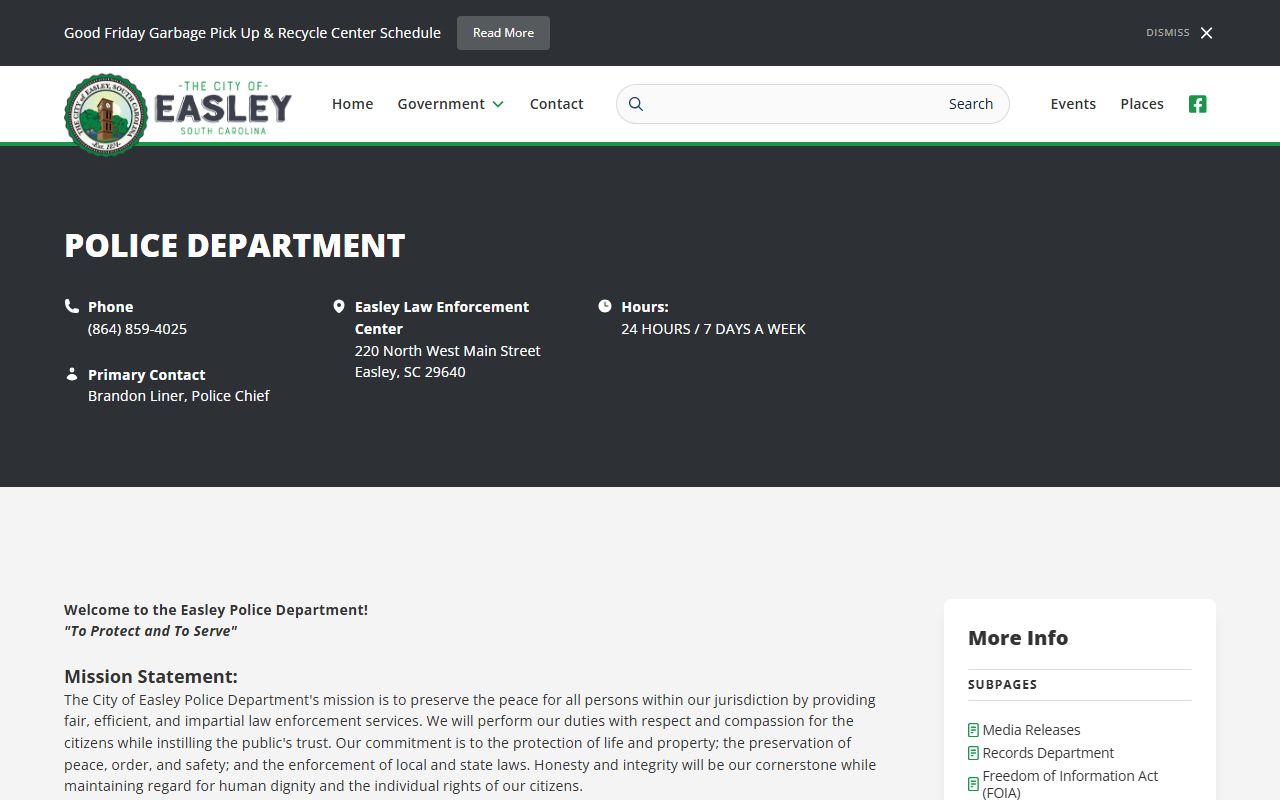Screen dimensions: 1280x800
Task: Click the address 220 North West Main Street
Action: [x=447, y=351]
